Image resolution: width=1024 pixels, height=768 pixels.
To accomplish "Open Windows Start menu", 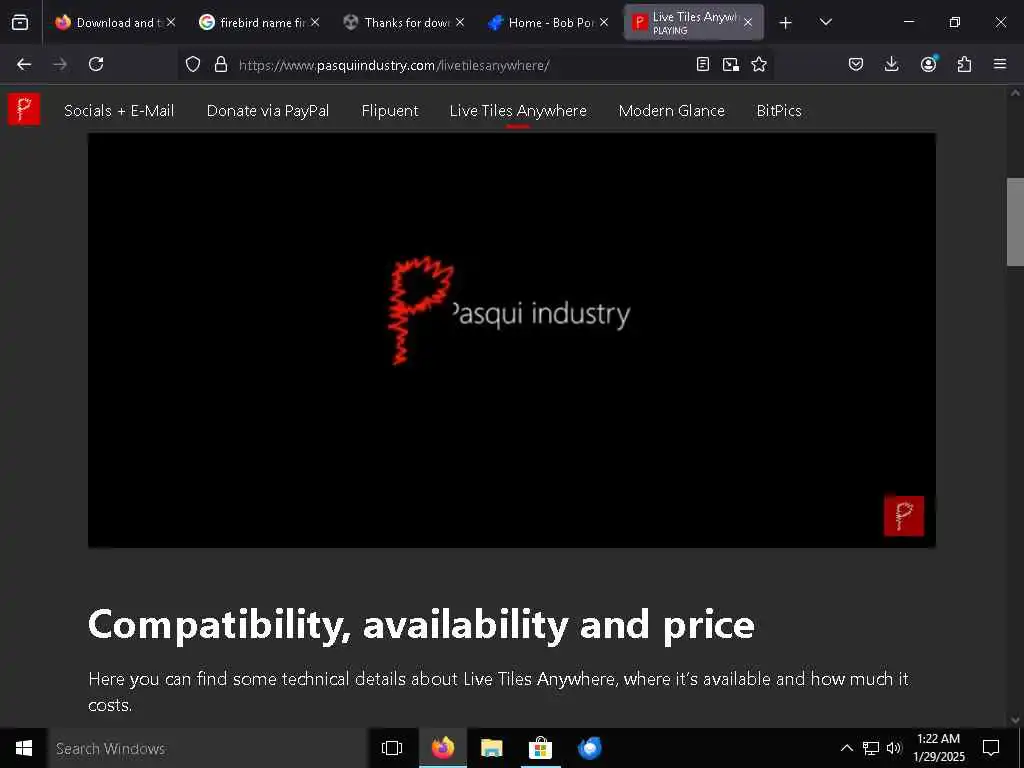I will pyautogui.click(x=24, y=748).
